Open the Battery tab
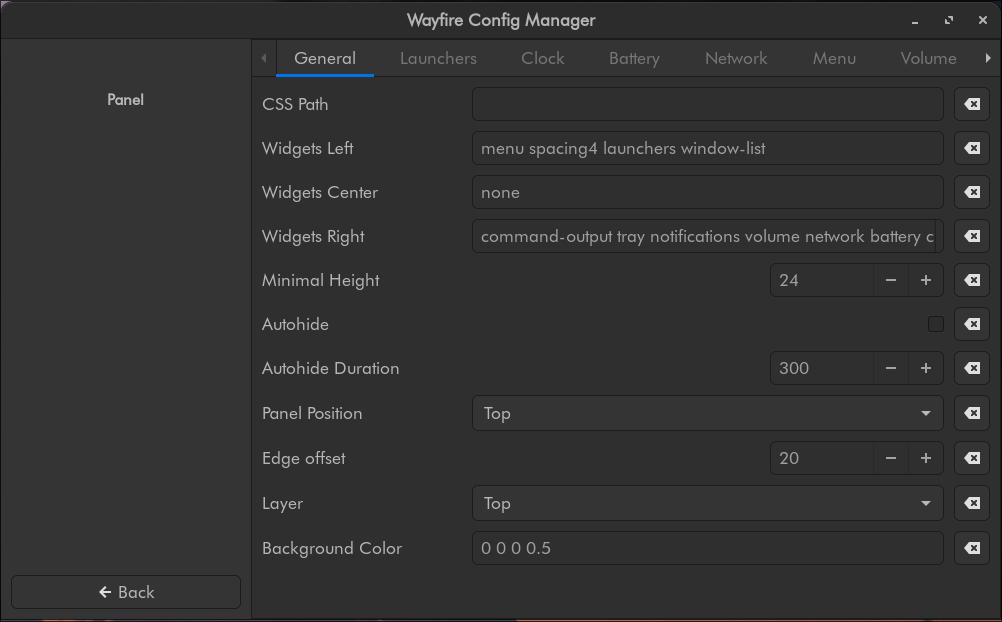Image resolution: width=1002 pixels, height=622 pixels. pyautogui.click(x=634, y=58)
